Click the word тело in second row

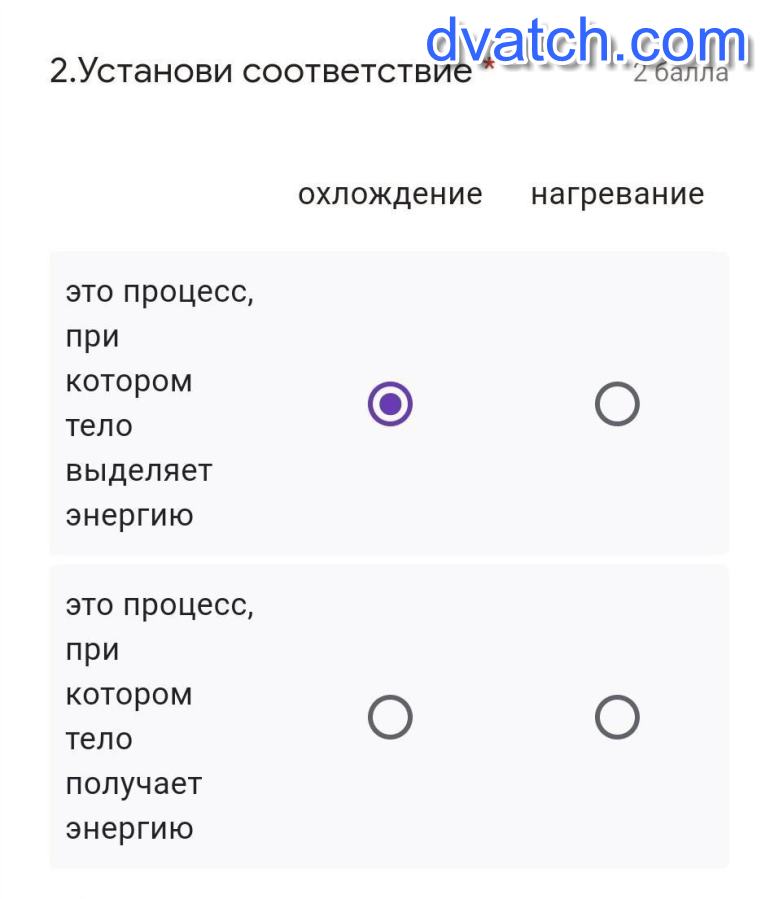click(99, 739)
